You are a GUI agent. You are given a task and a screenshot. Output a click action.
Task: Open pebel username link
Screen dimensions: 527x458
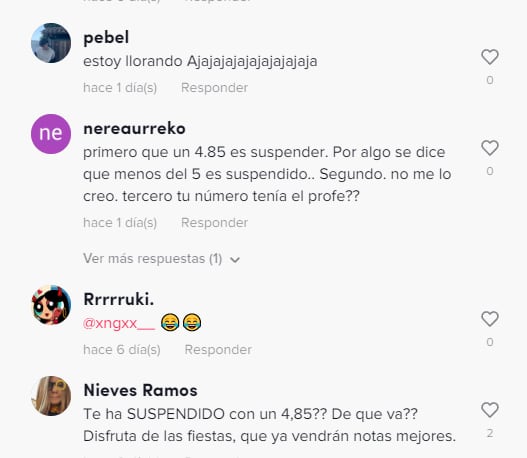106,37
